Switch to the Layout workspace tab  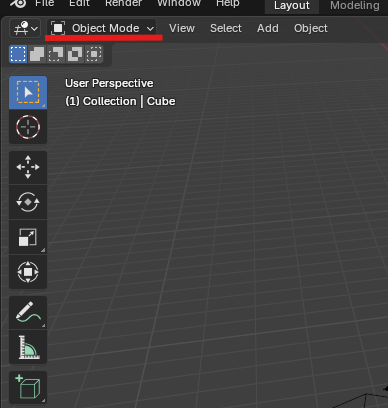[x=292, y=5]
